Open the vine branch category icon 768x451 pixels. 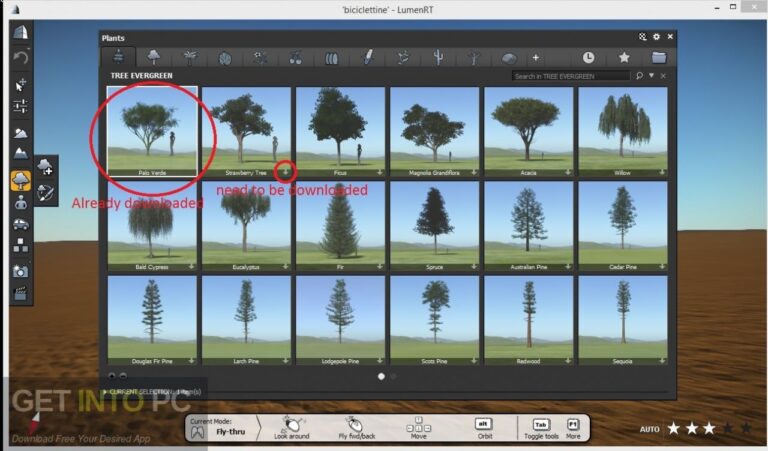click(x=403, y=58)
